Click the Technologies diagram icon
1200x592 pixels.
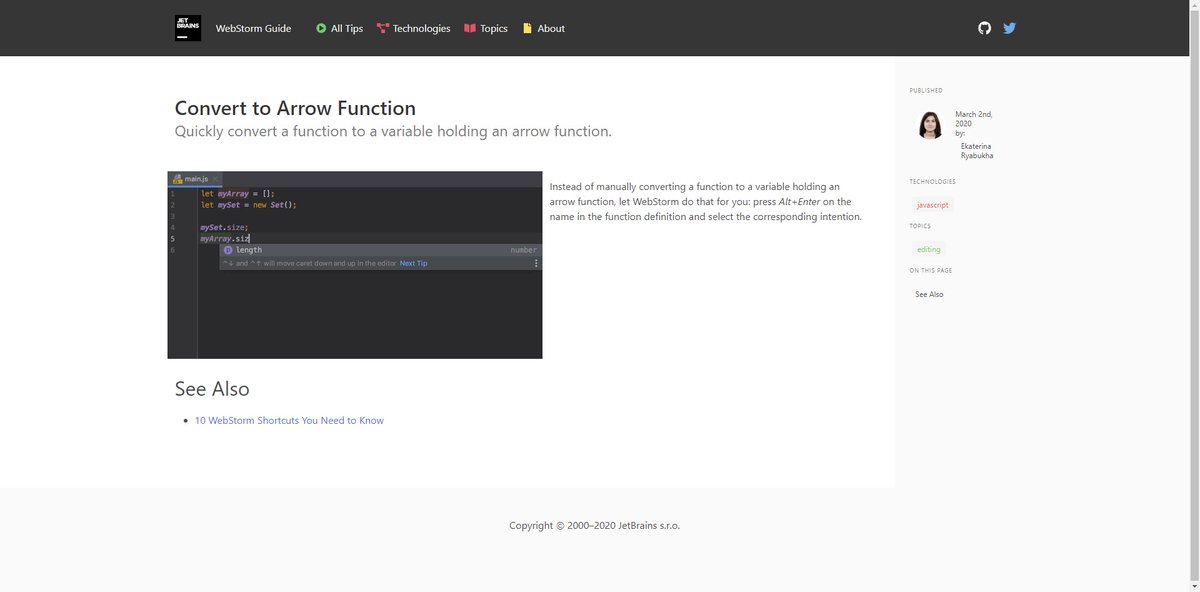(382, 28)
